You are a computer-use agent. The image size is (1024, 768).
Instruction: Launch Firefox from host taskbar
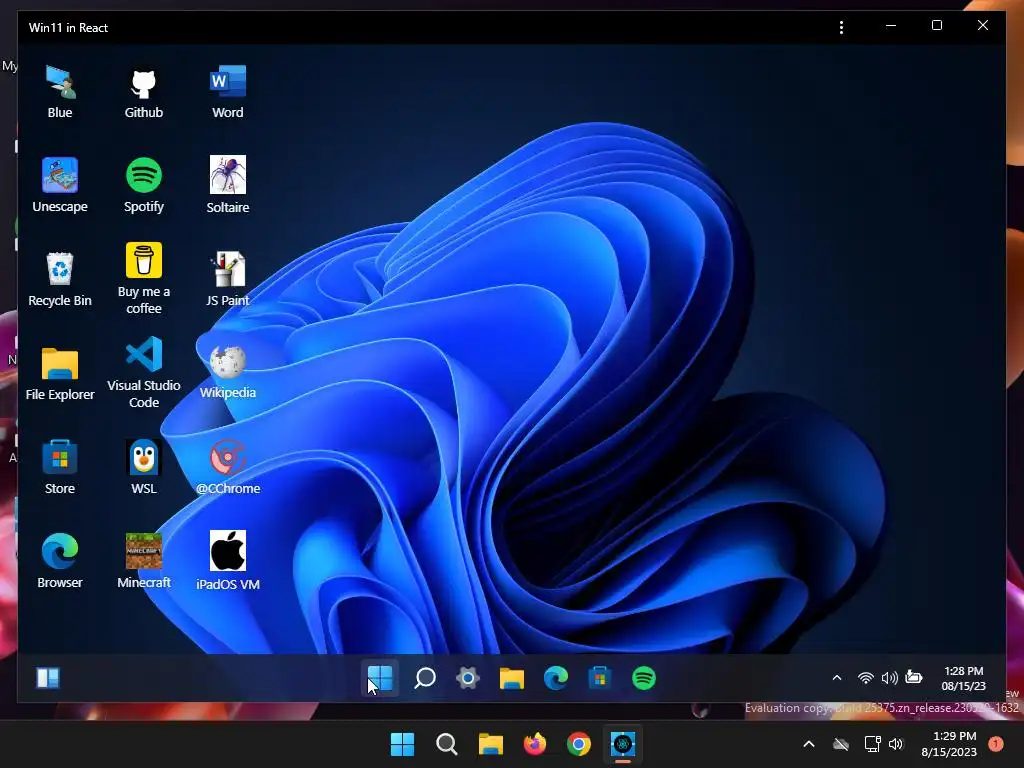pyautogui.click(x=535, y=744)
